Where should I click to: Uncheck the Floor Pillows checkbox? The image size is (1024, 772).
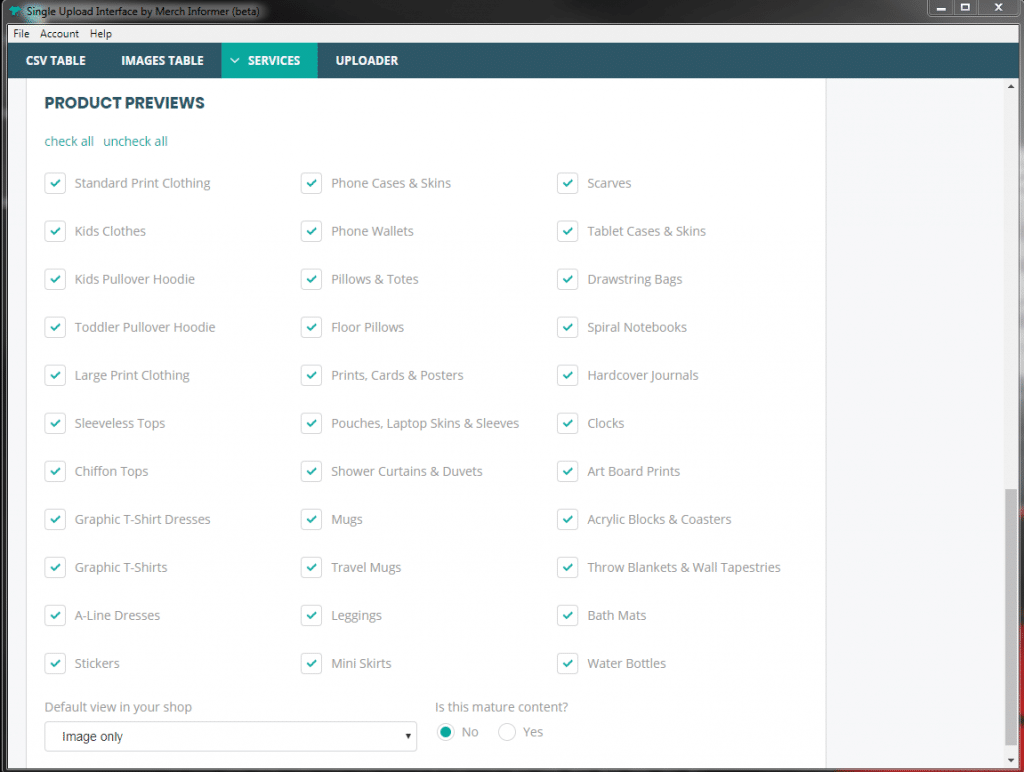coord(312,327)
